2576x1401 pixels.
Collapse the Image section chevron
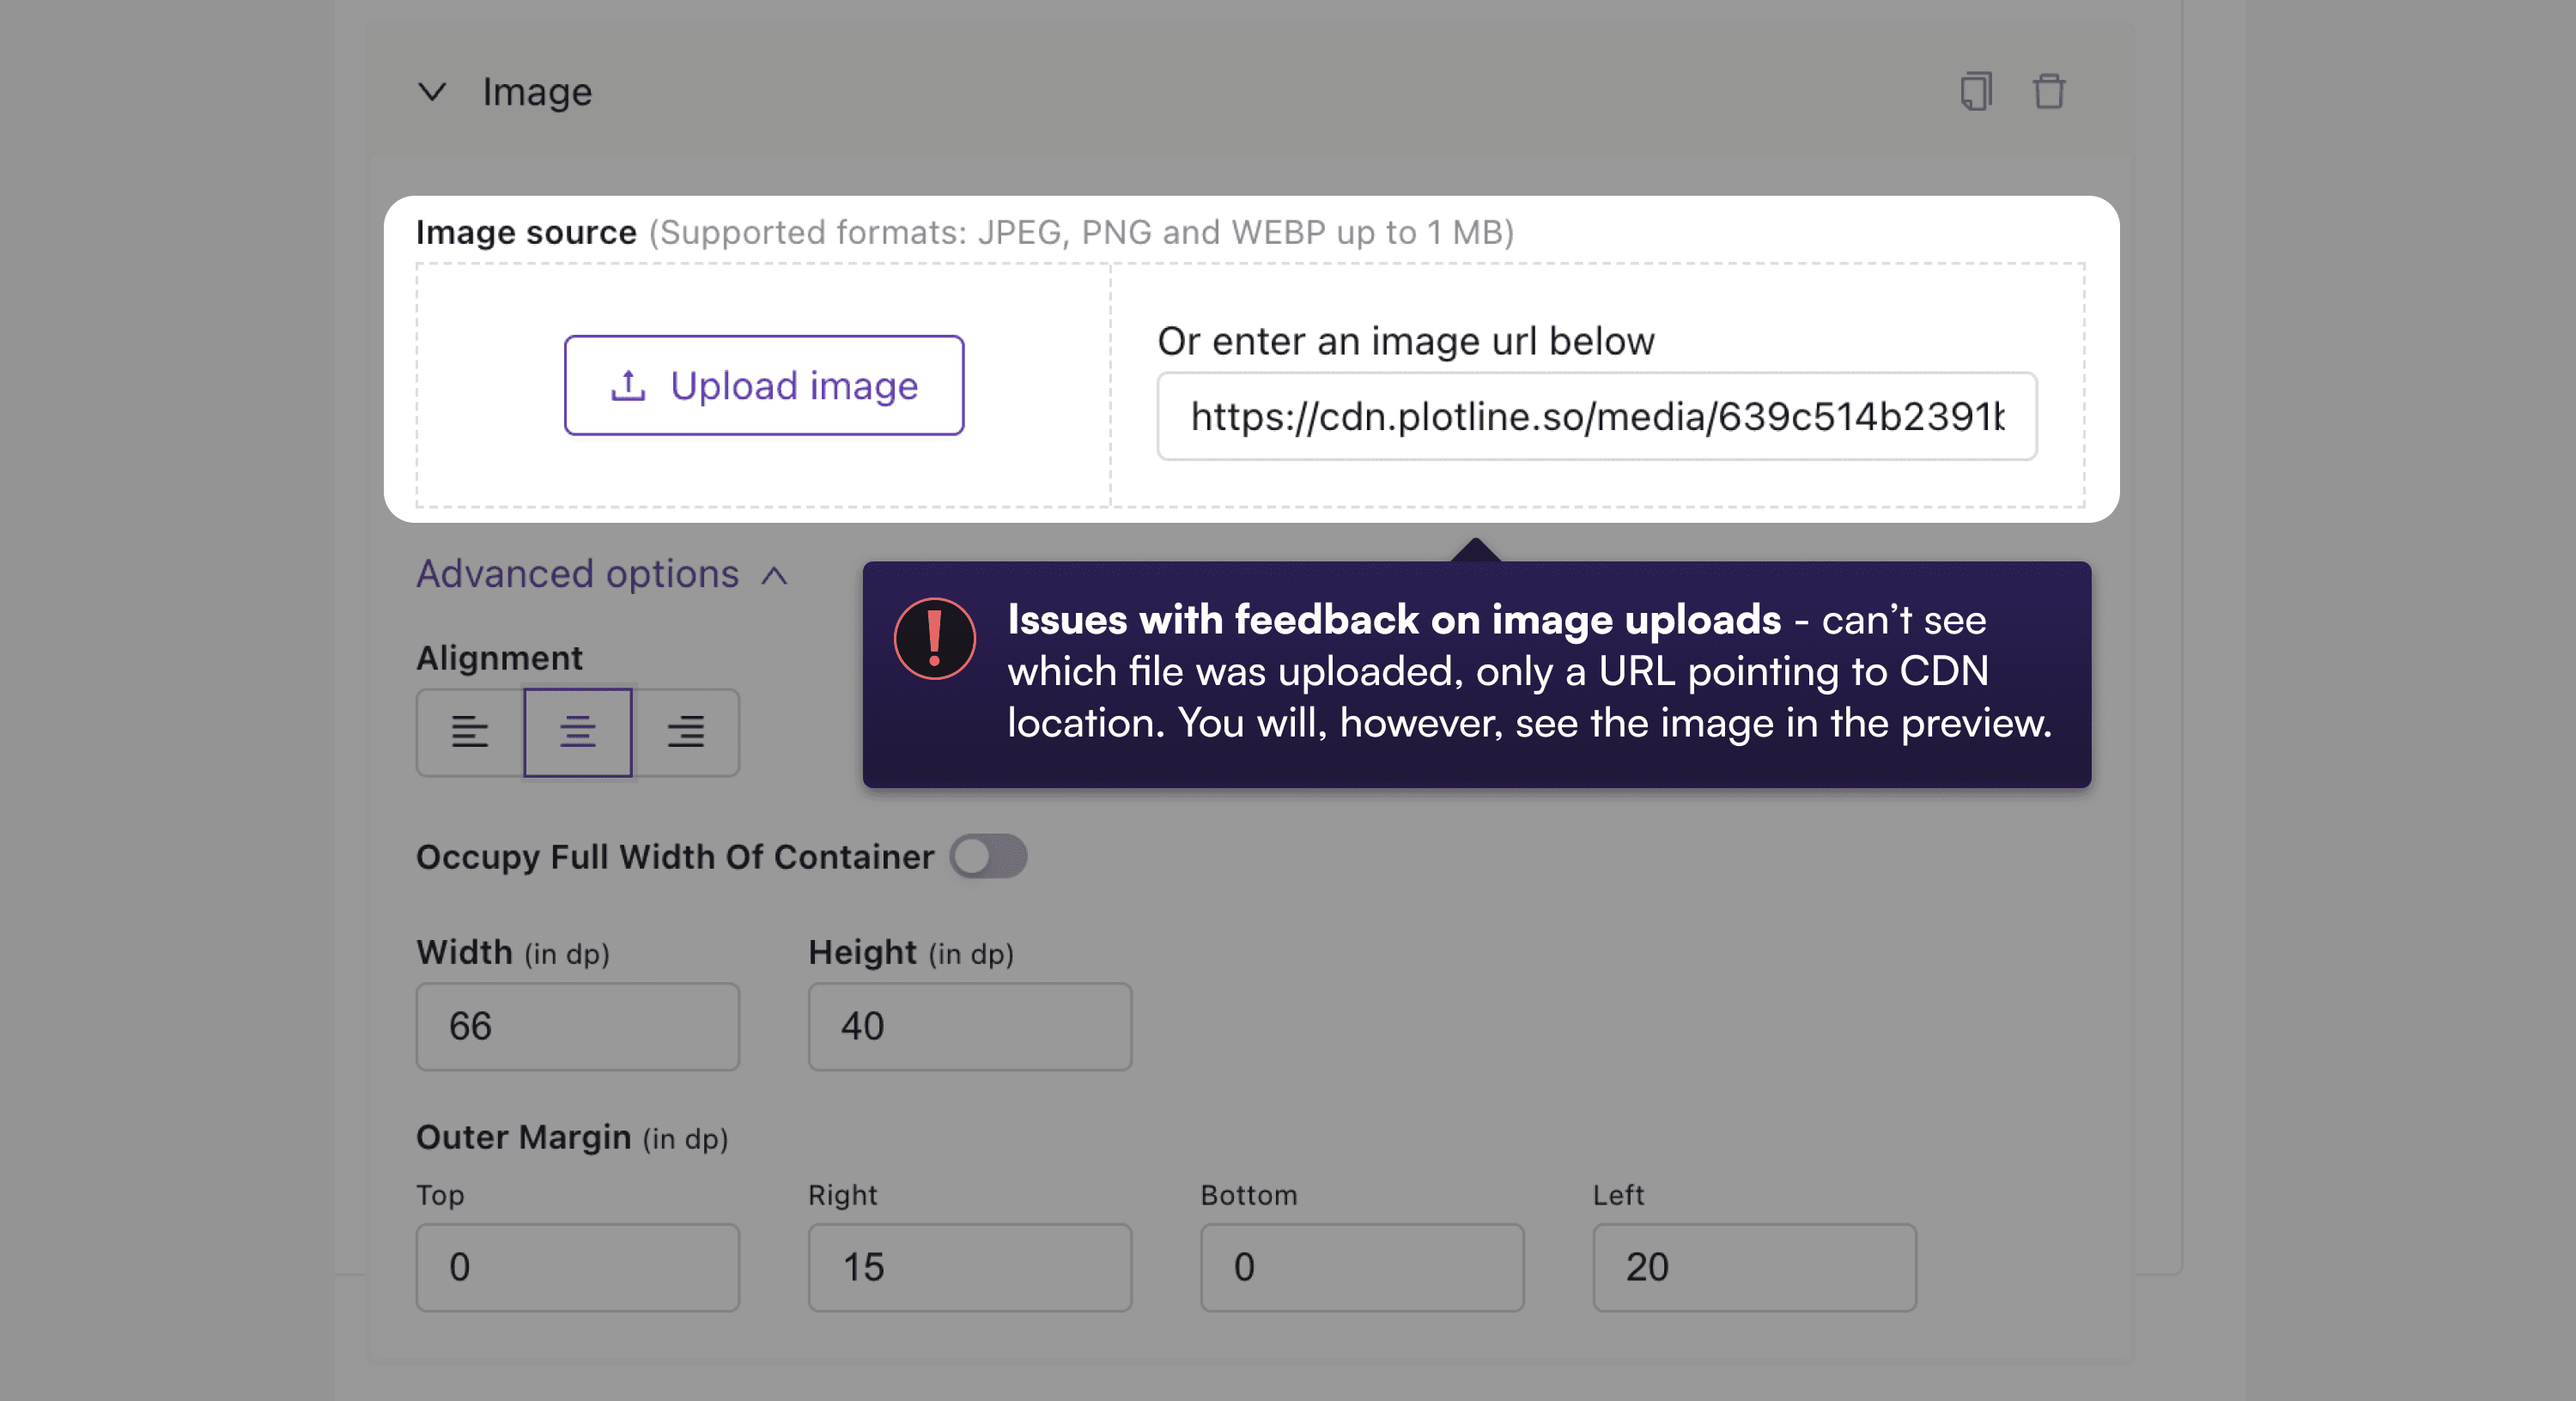(432, 92)
